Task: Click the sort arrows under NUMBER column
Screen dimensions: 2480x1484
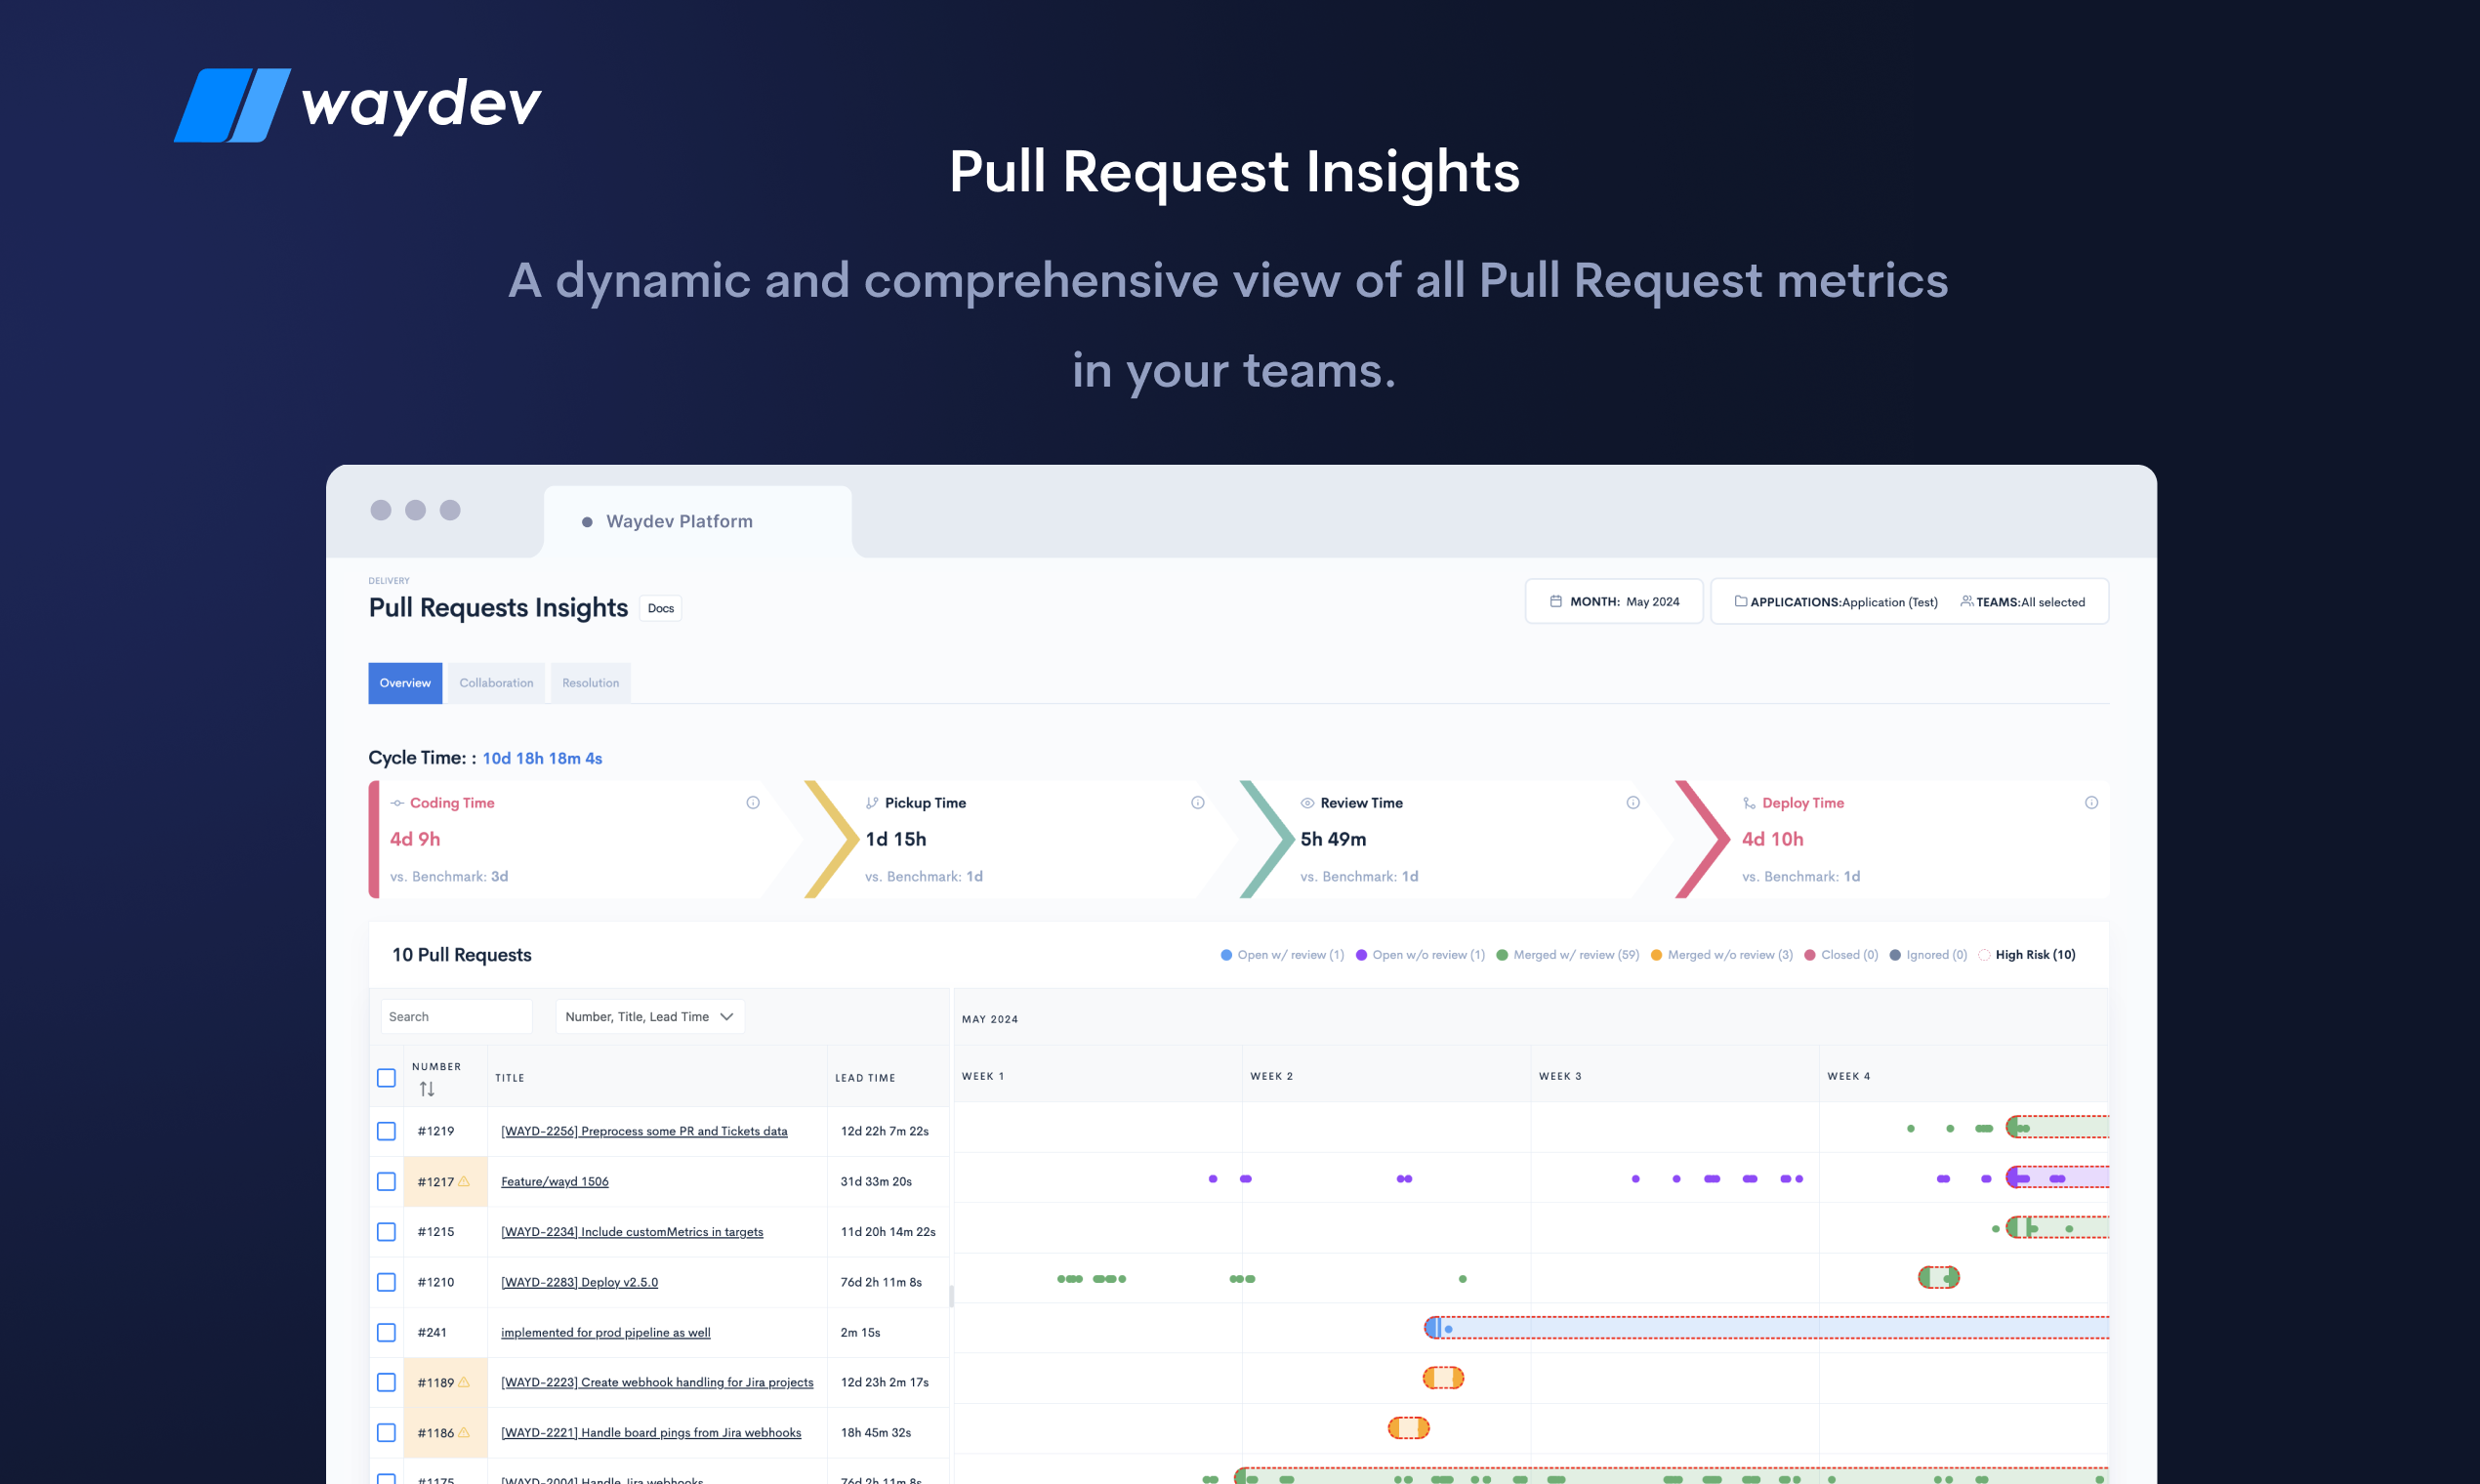Action: click(x=427, y=1089)
